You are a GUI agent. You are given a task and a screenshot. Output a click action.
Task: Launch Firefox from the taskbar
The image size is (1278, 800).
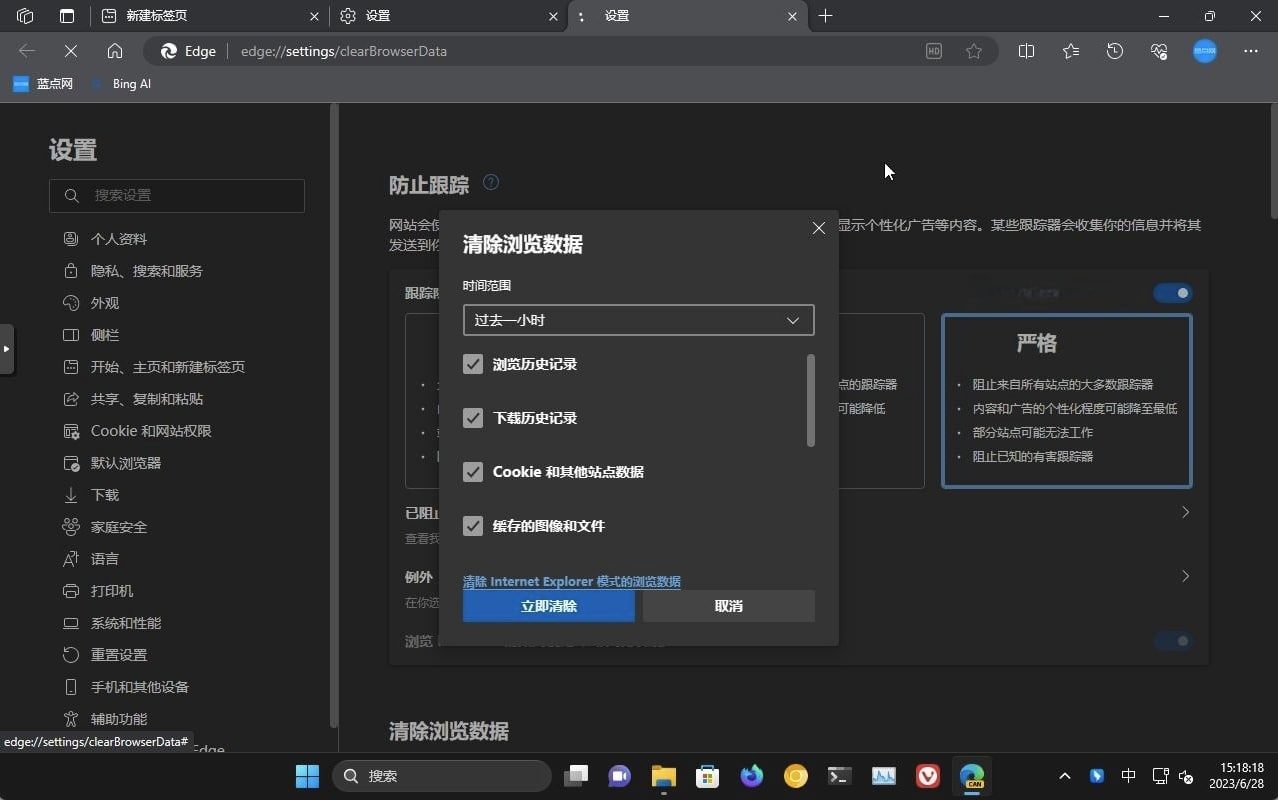point(751,776)
